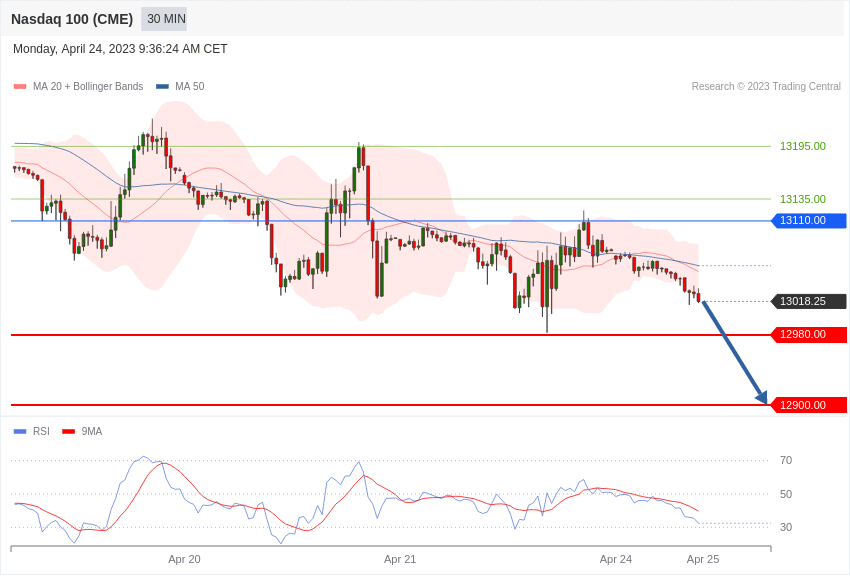Click the RSI 70 level label
Viewport: 850px width, 576px height.
[786, 460]
